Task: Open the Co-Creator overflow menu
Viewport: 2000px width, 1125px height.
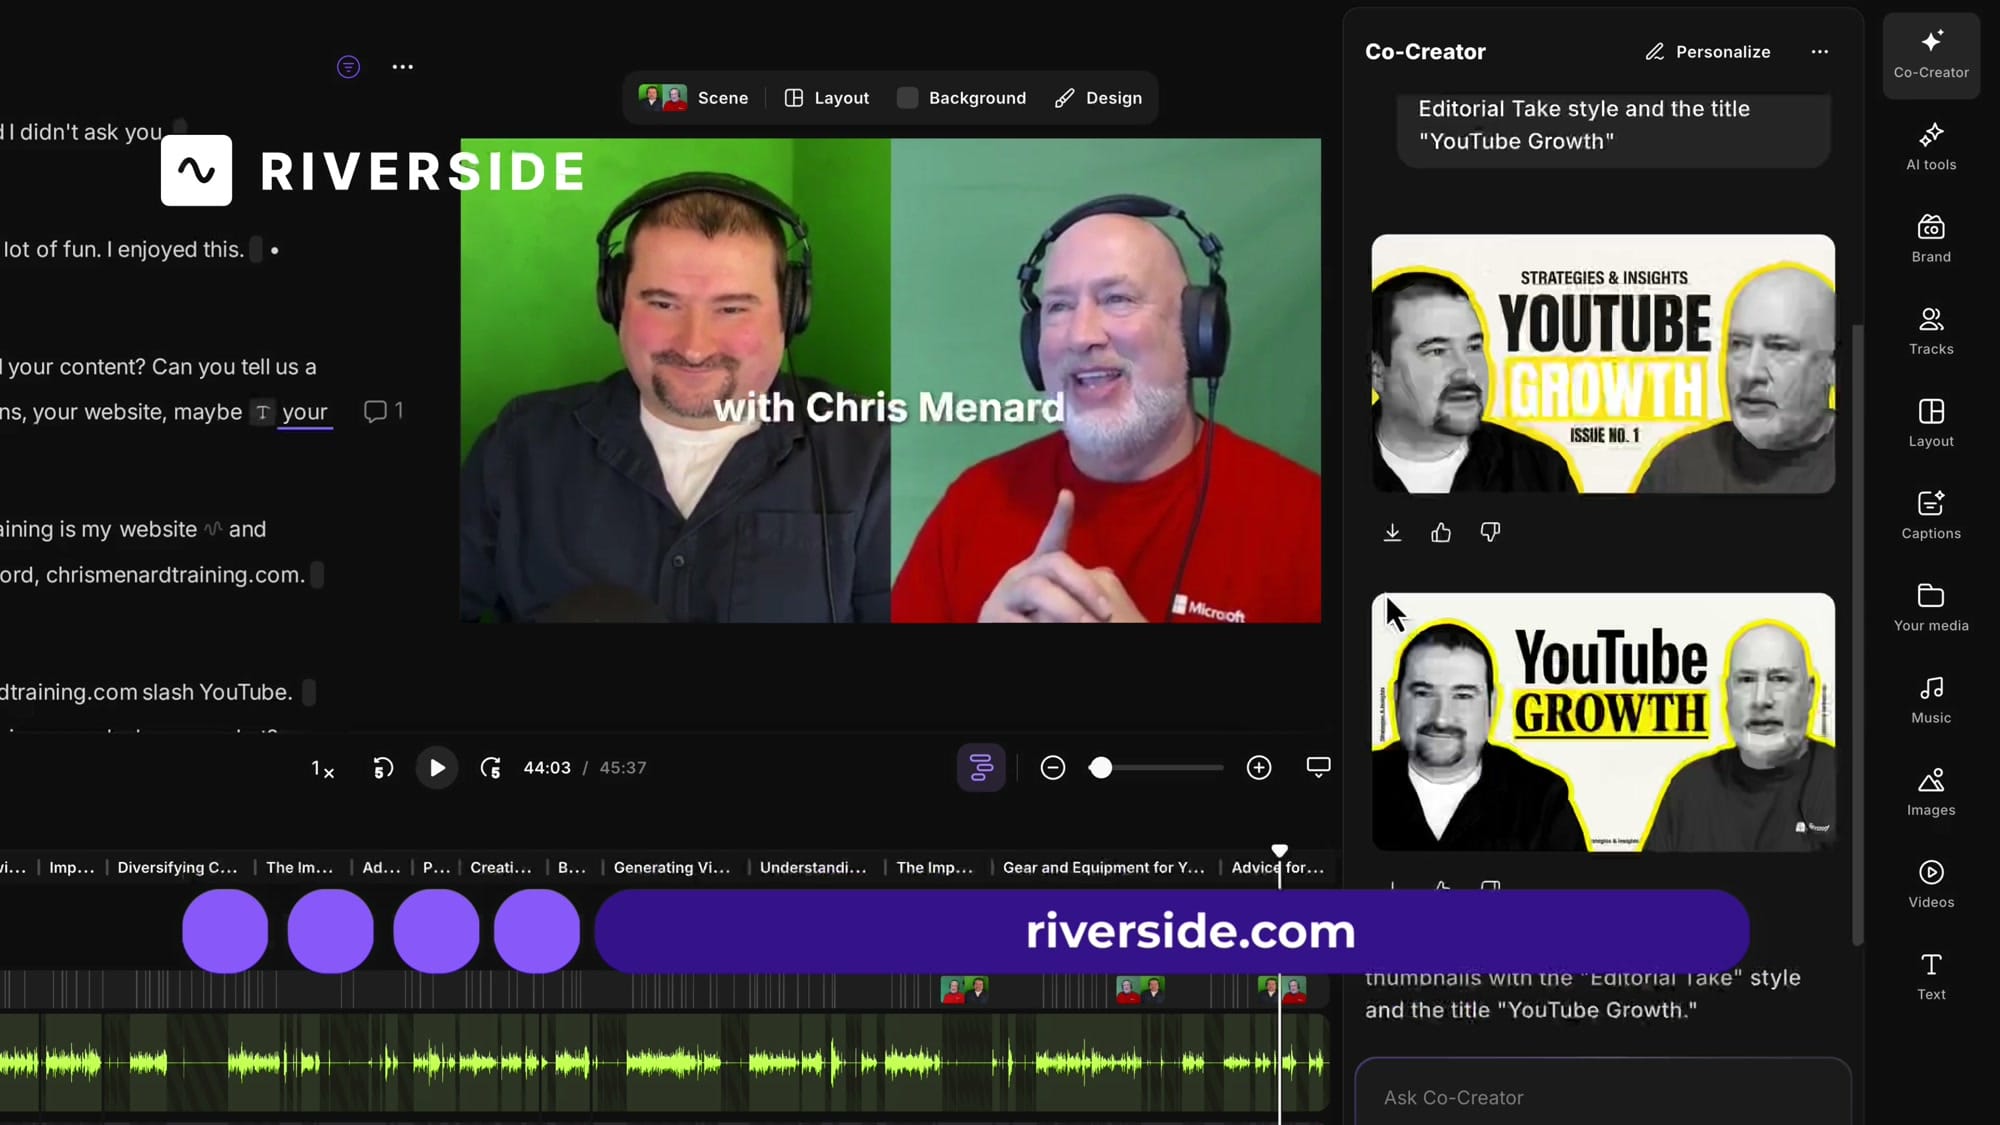Action: 1820,51
